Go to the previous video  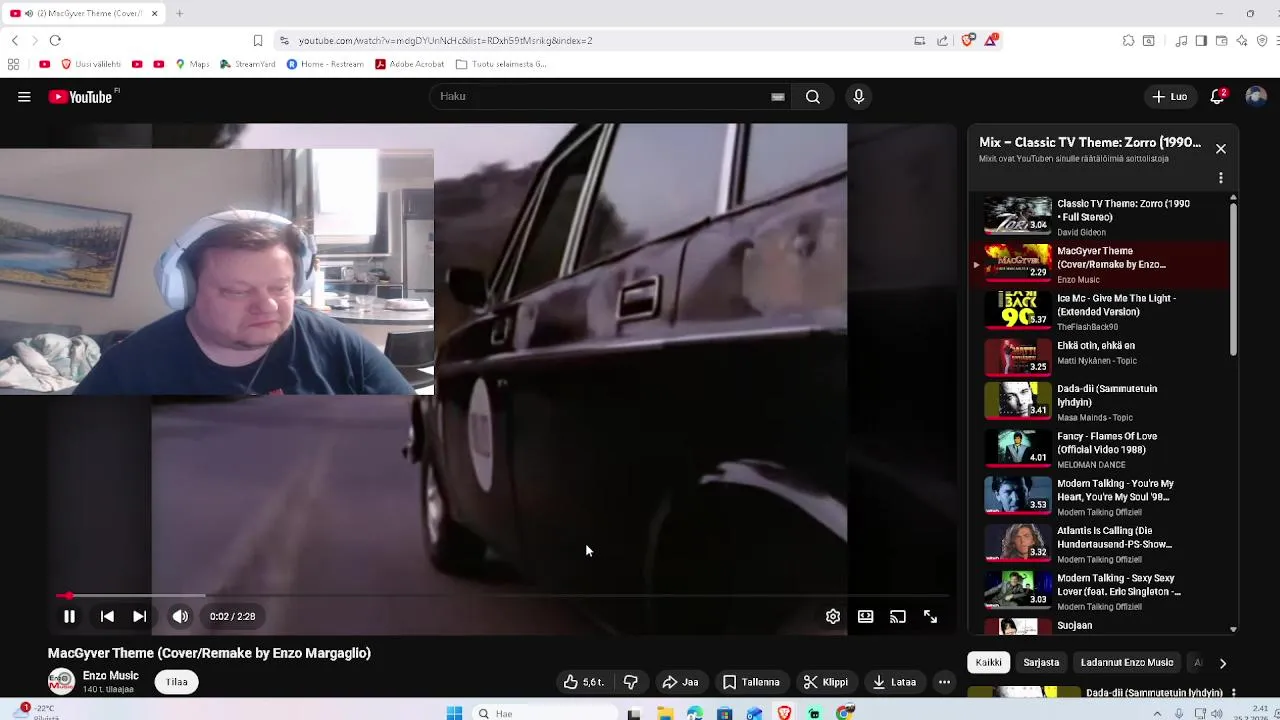(x=107, y=617)
